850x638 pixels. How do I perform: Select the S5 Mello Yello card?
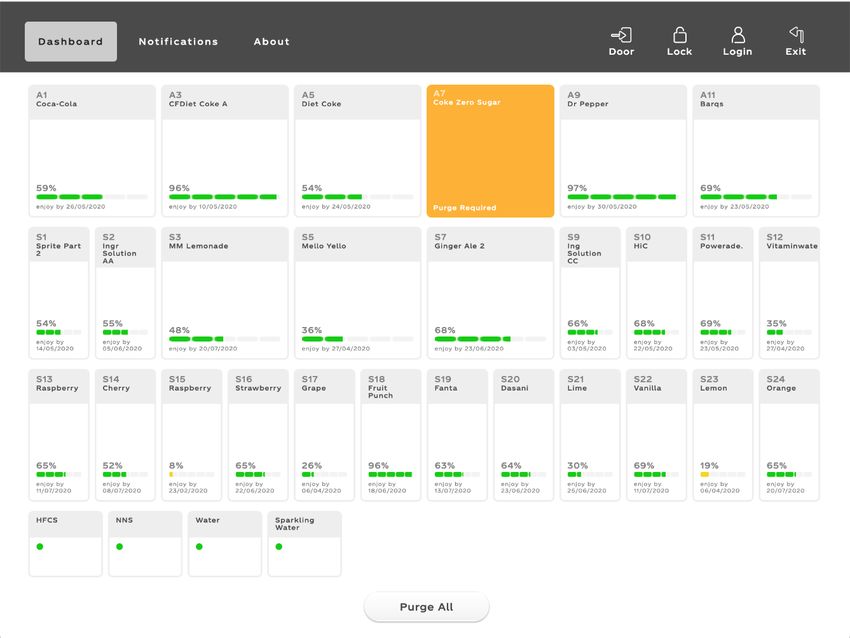coord(358,293)
